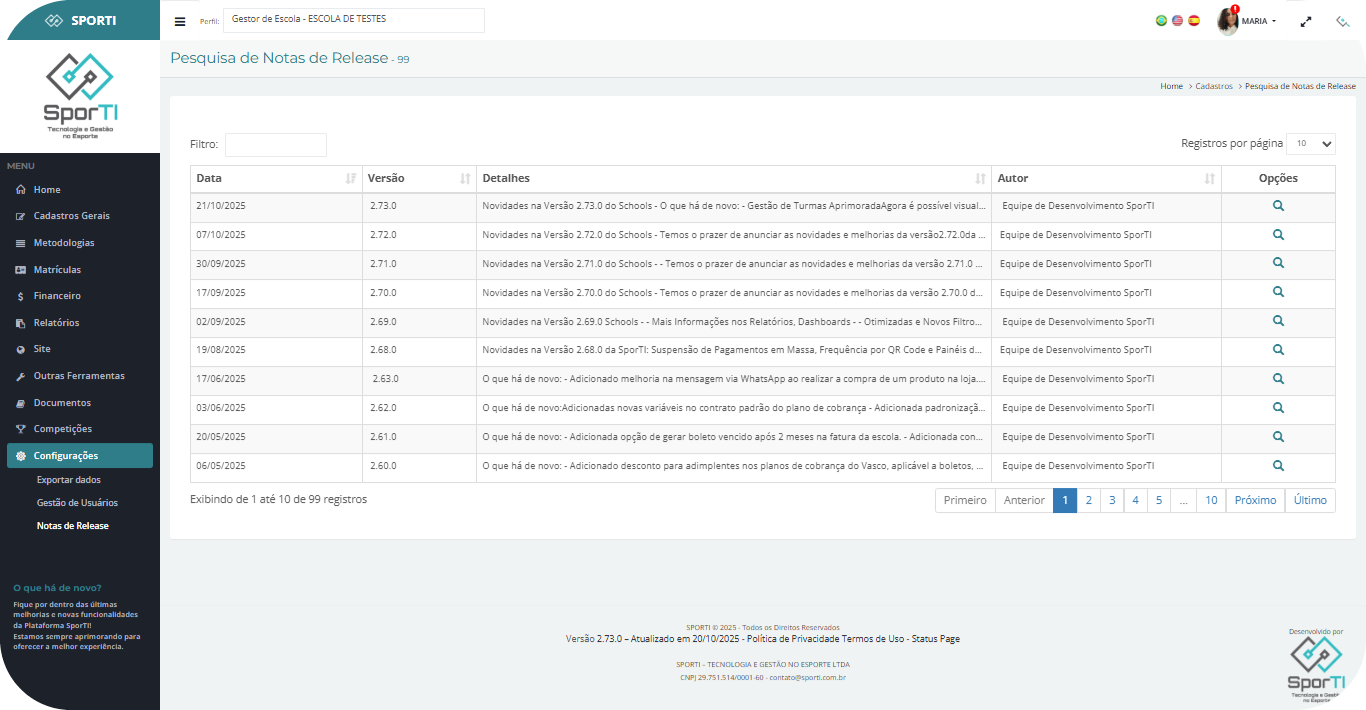Click the Filtro text input field
Screen dimensions: 1366x710
click(x=276, y=145)
